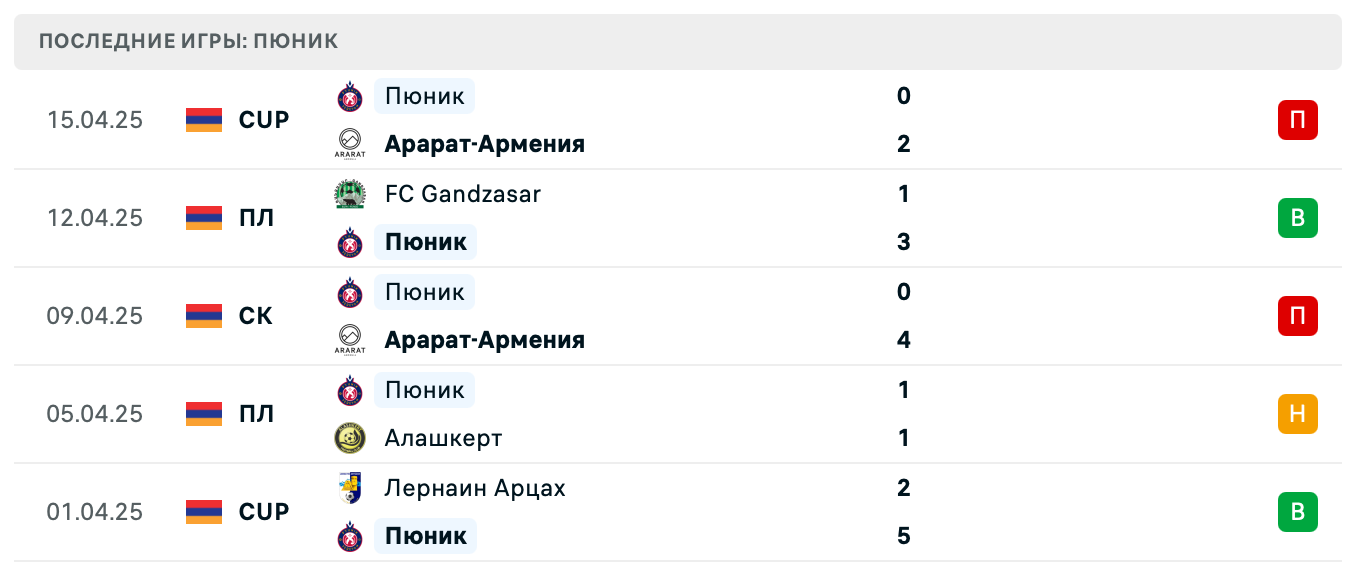This screenshot has height=576, width=1356.
Task: Open FC Gandzasar team link
Action: coord(462,194)
